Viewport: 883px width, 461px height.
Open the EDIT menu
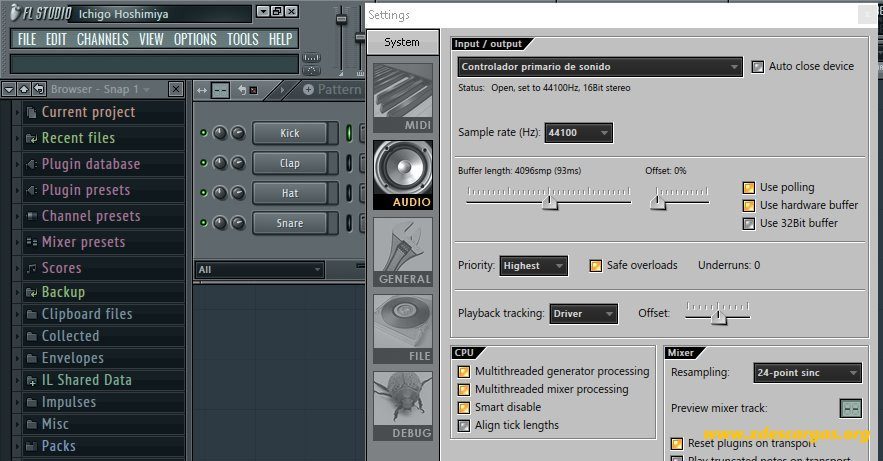(56, 39)
